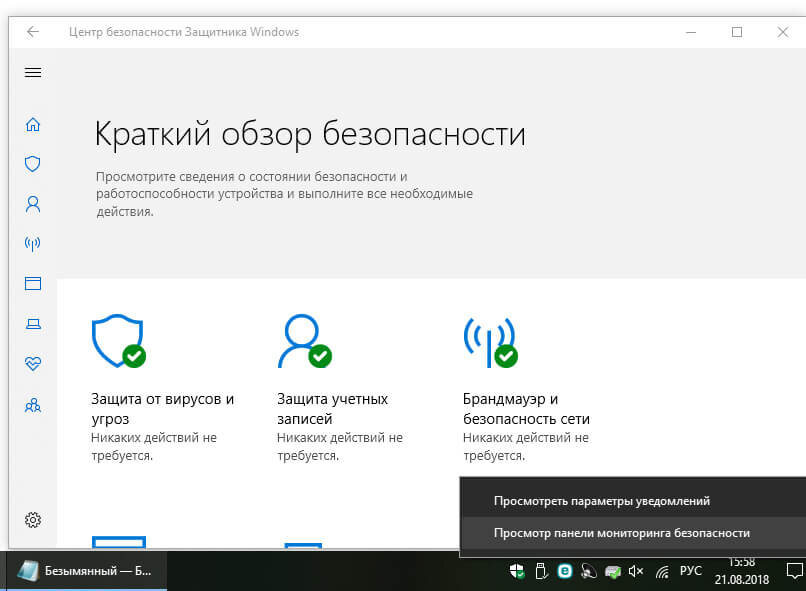The width and height of the screenshot is (806, 591).
Task: Open firewall and network antenna sidebar icon
Action: [33, 244]
